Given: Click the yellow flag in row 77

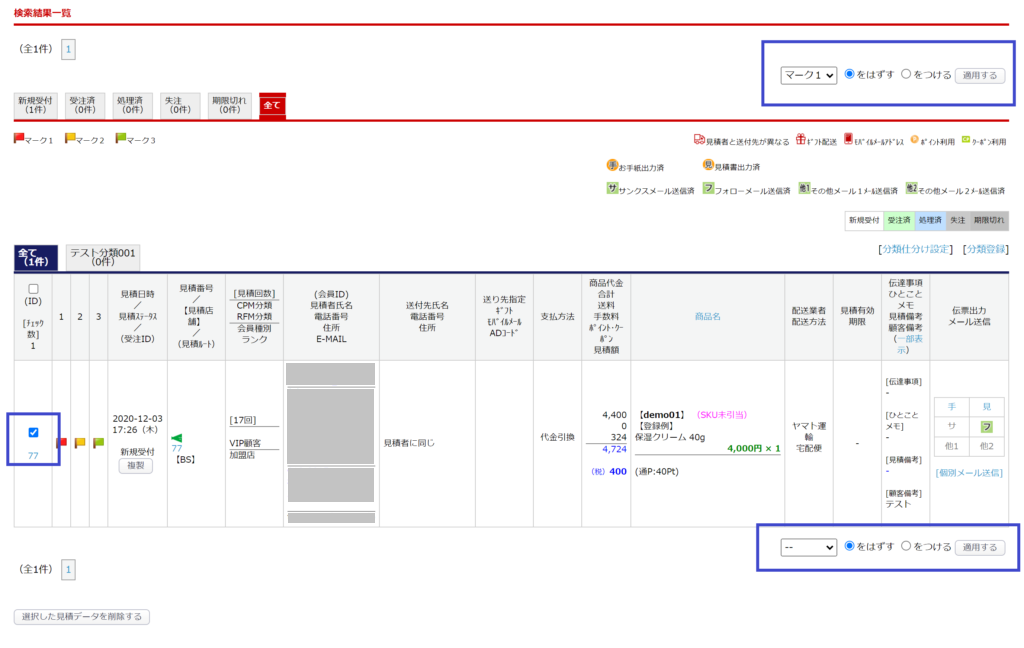Looking at the screenshot, I should coord(80,443).
